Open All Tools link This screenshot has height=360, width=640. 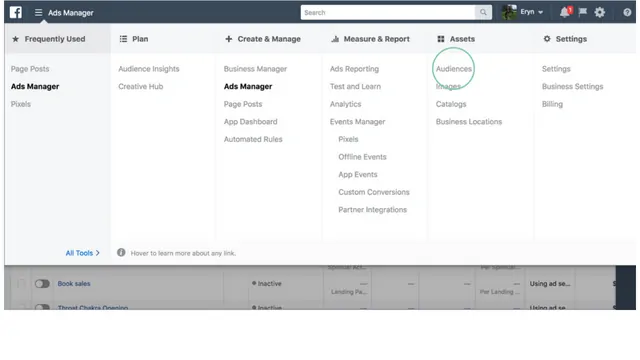click(x=82, y=253)
